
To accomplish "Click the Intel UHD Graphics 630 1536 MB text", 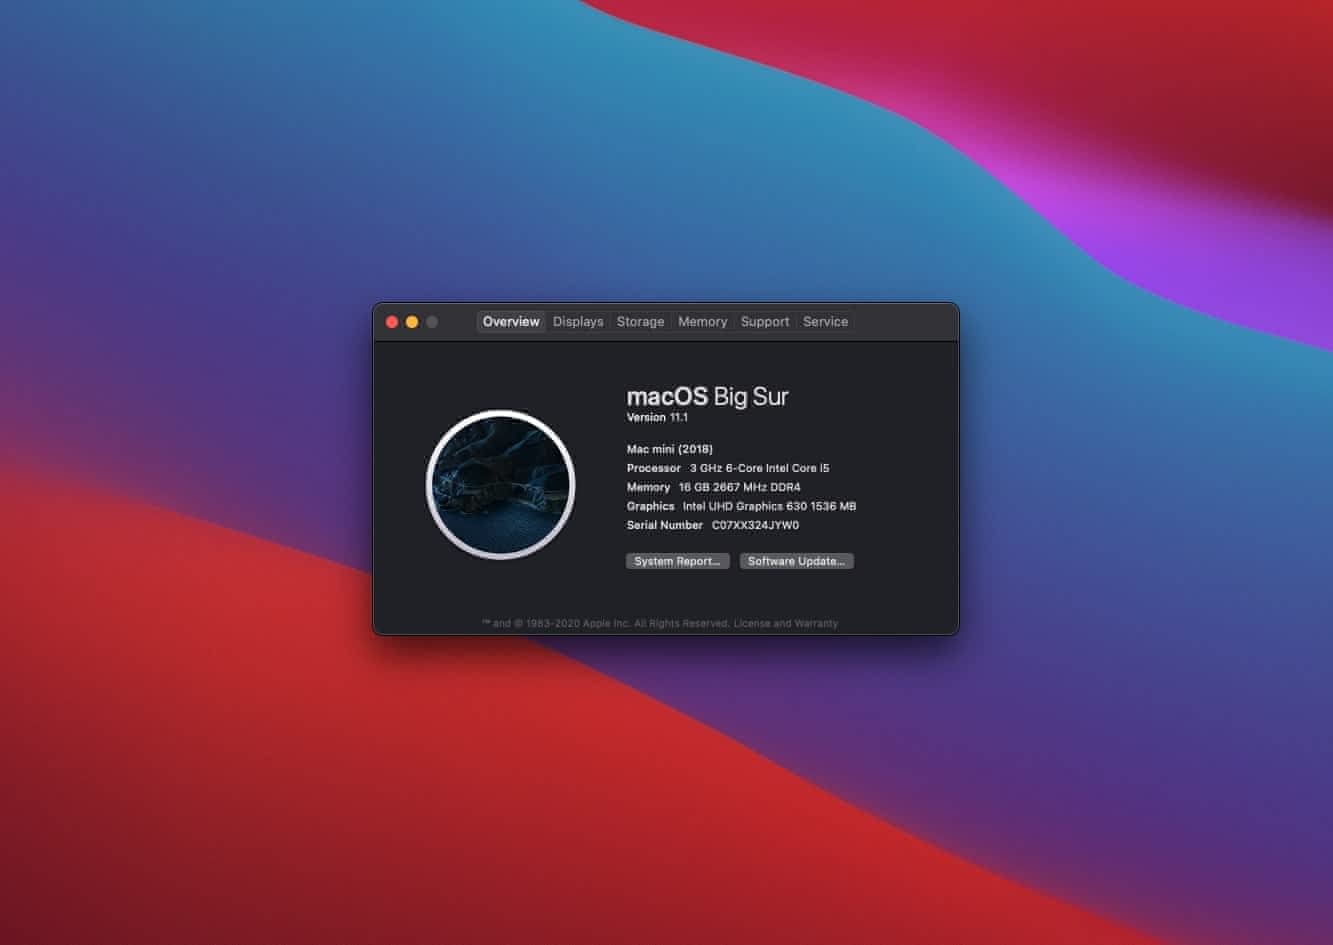I will tap(769, 506).
